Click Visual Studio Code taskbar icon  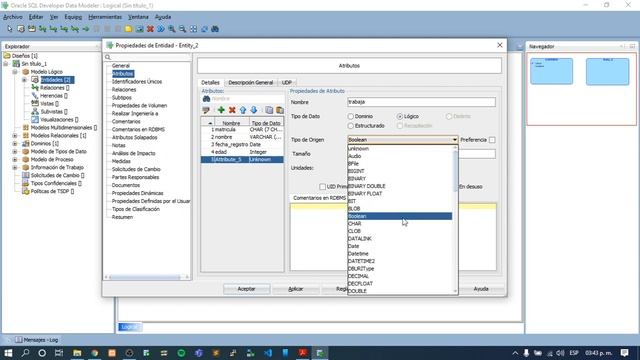click(268, 353)
